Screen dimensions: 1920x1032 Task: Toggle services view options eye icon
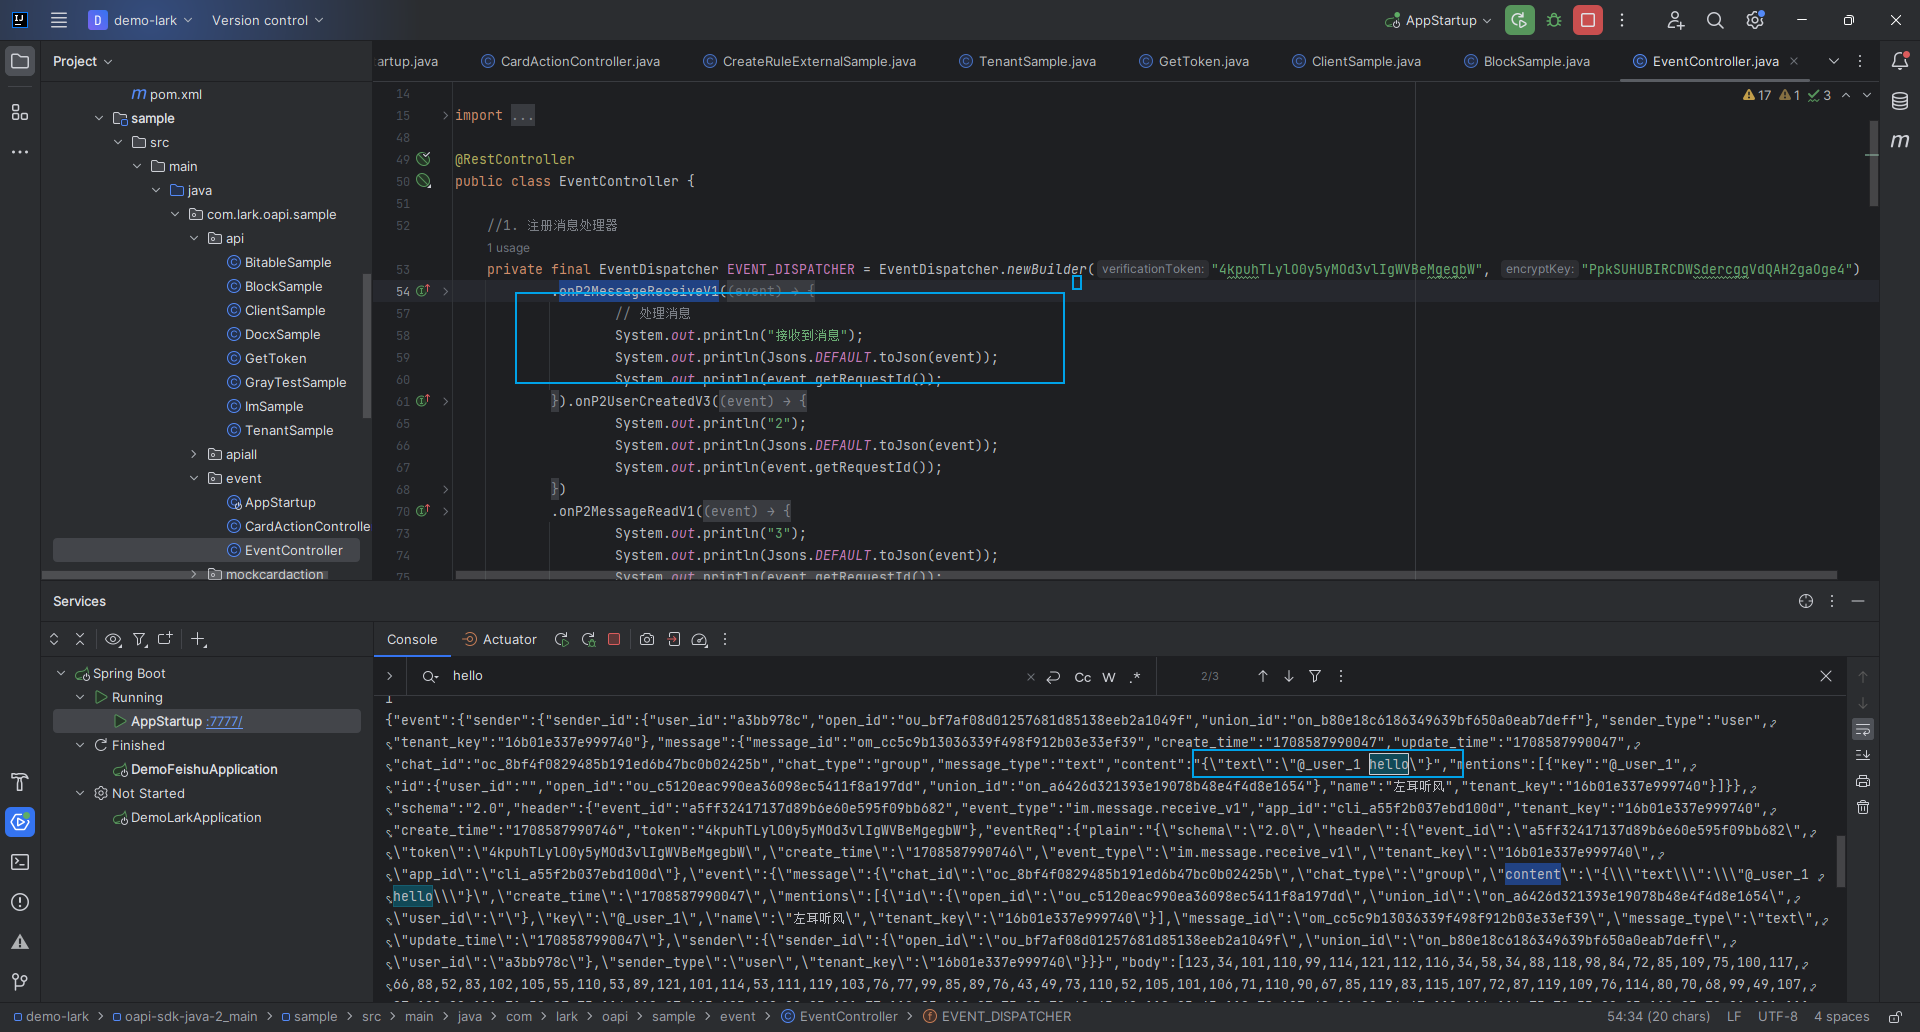(x=113, y=639)
